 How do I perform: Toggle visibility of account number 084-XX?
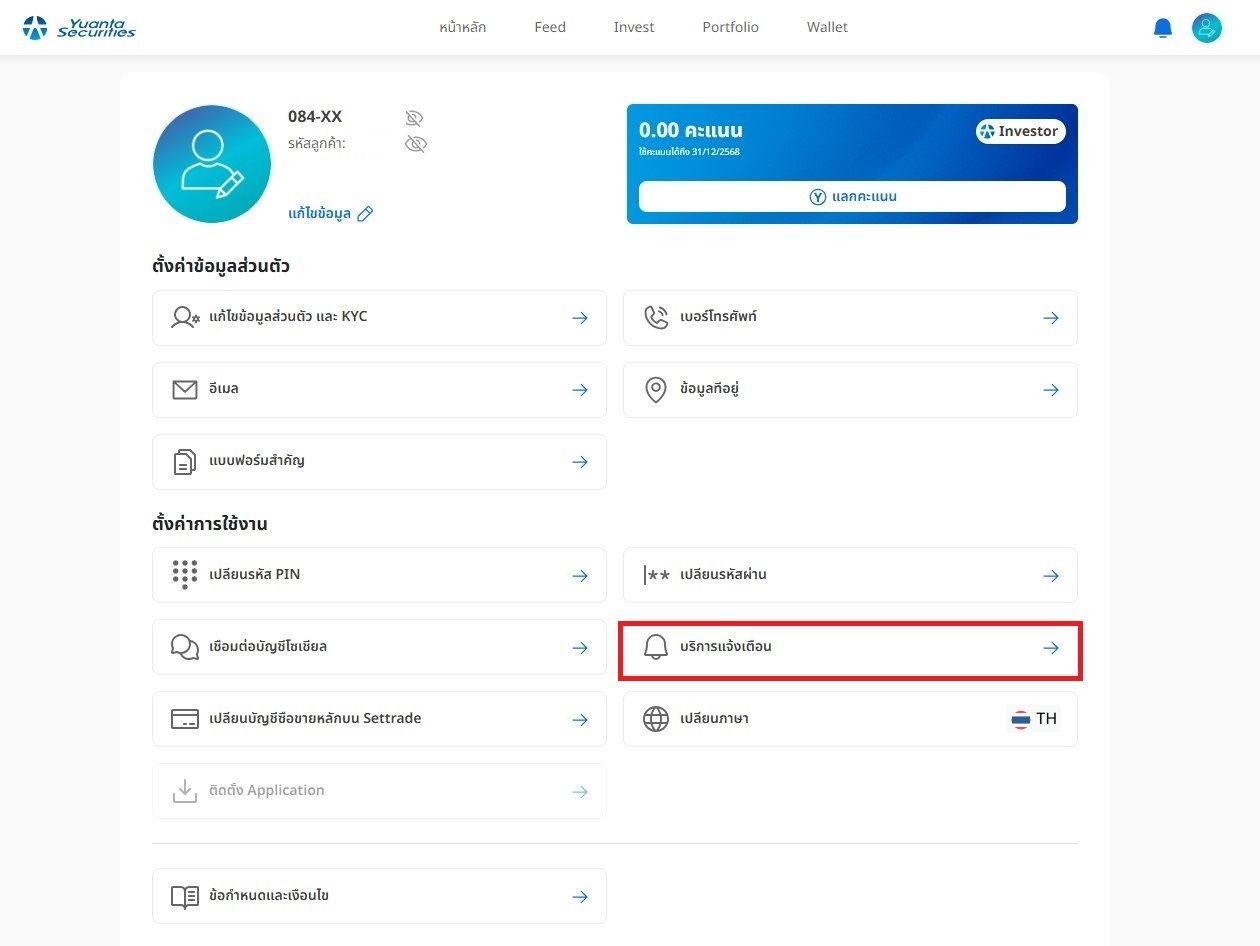click(x=414, y=118)
